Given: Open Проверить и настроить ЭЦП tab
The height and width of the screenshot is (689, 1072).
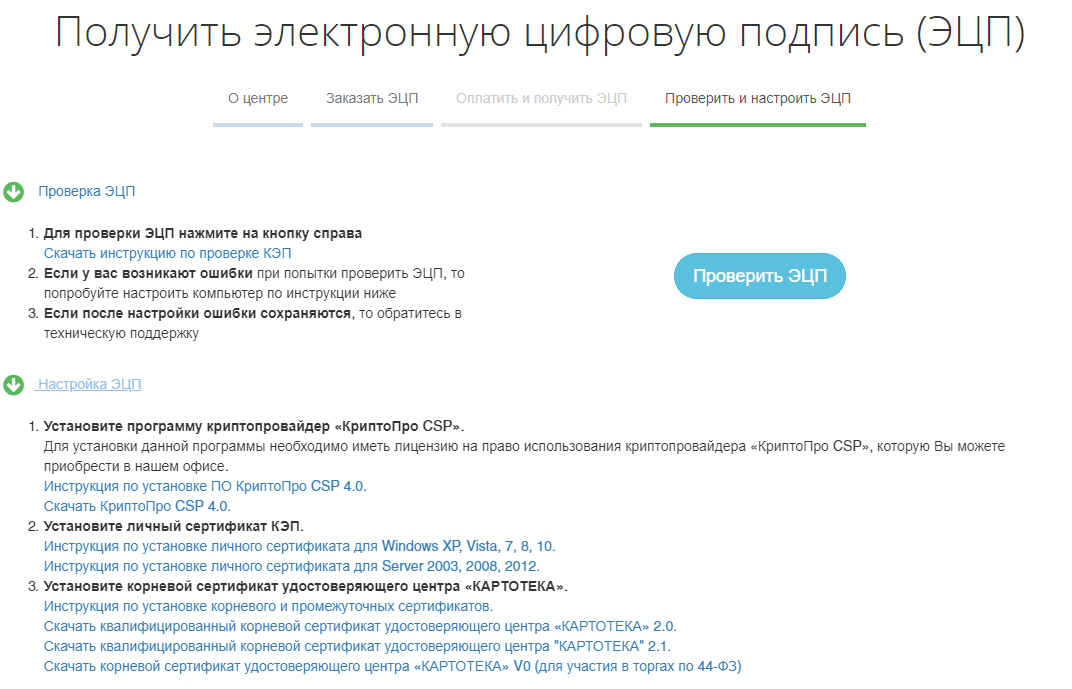Looking at the screenshot, I should tap(758, 98).
